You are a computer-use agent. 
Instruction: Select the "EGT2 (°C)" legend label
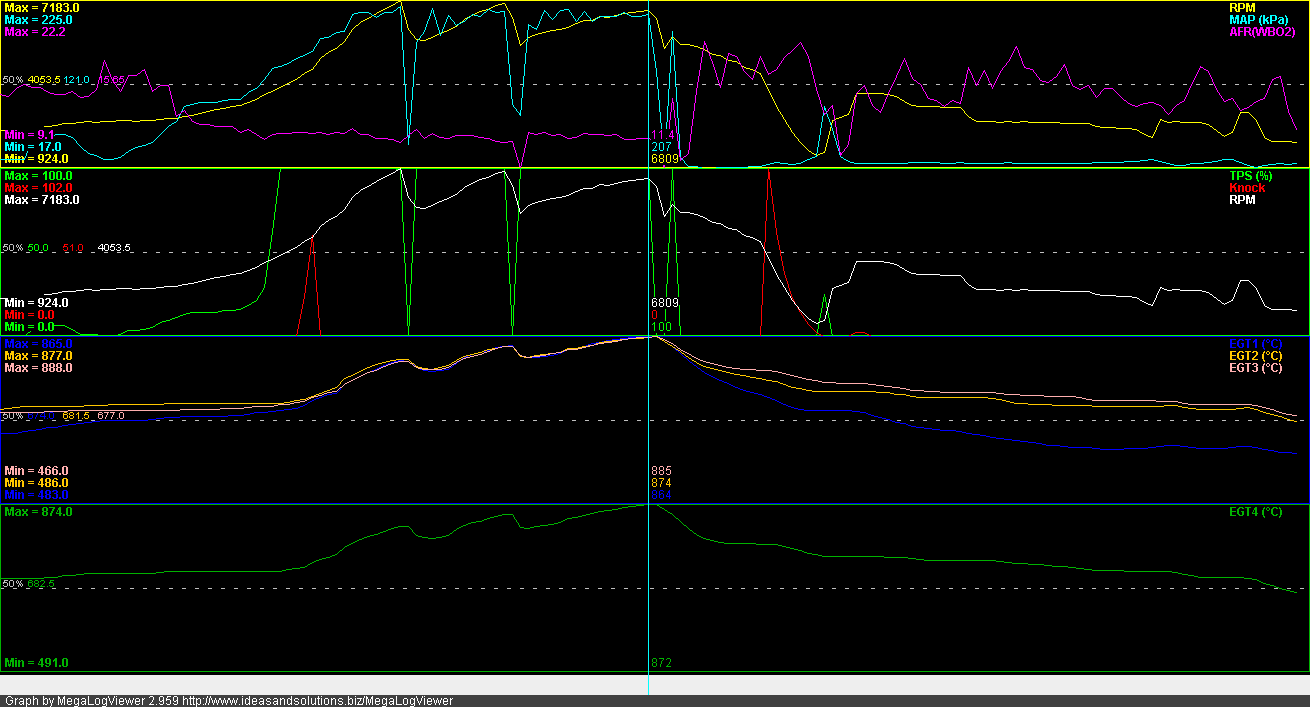pos(1255,356)
